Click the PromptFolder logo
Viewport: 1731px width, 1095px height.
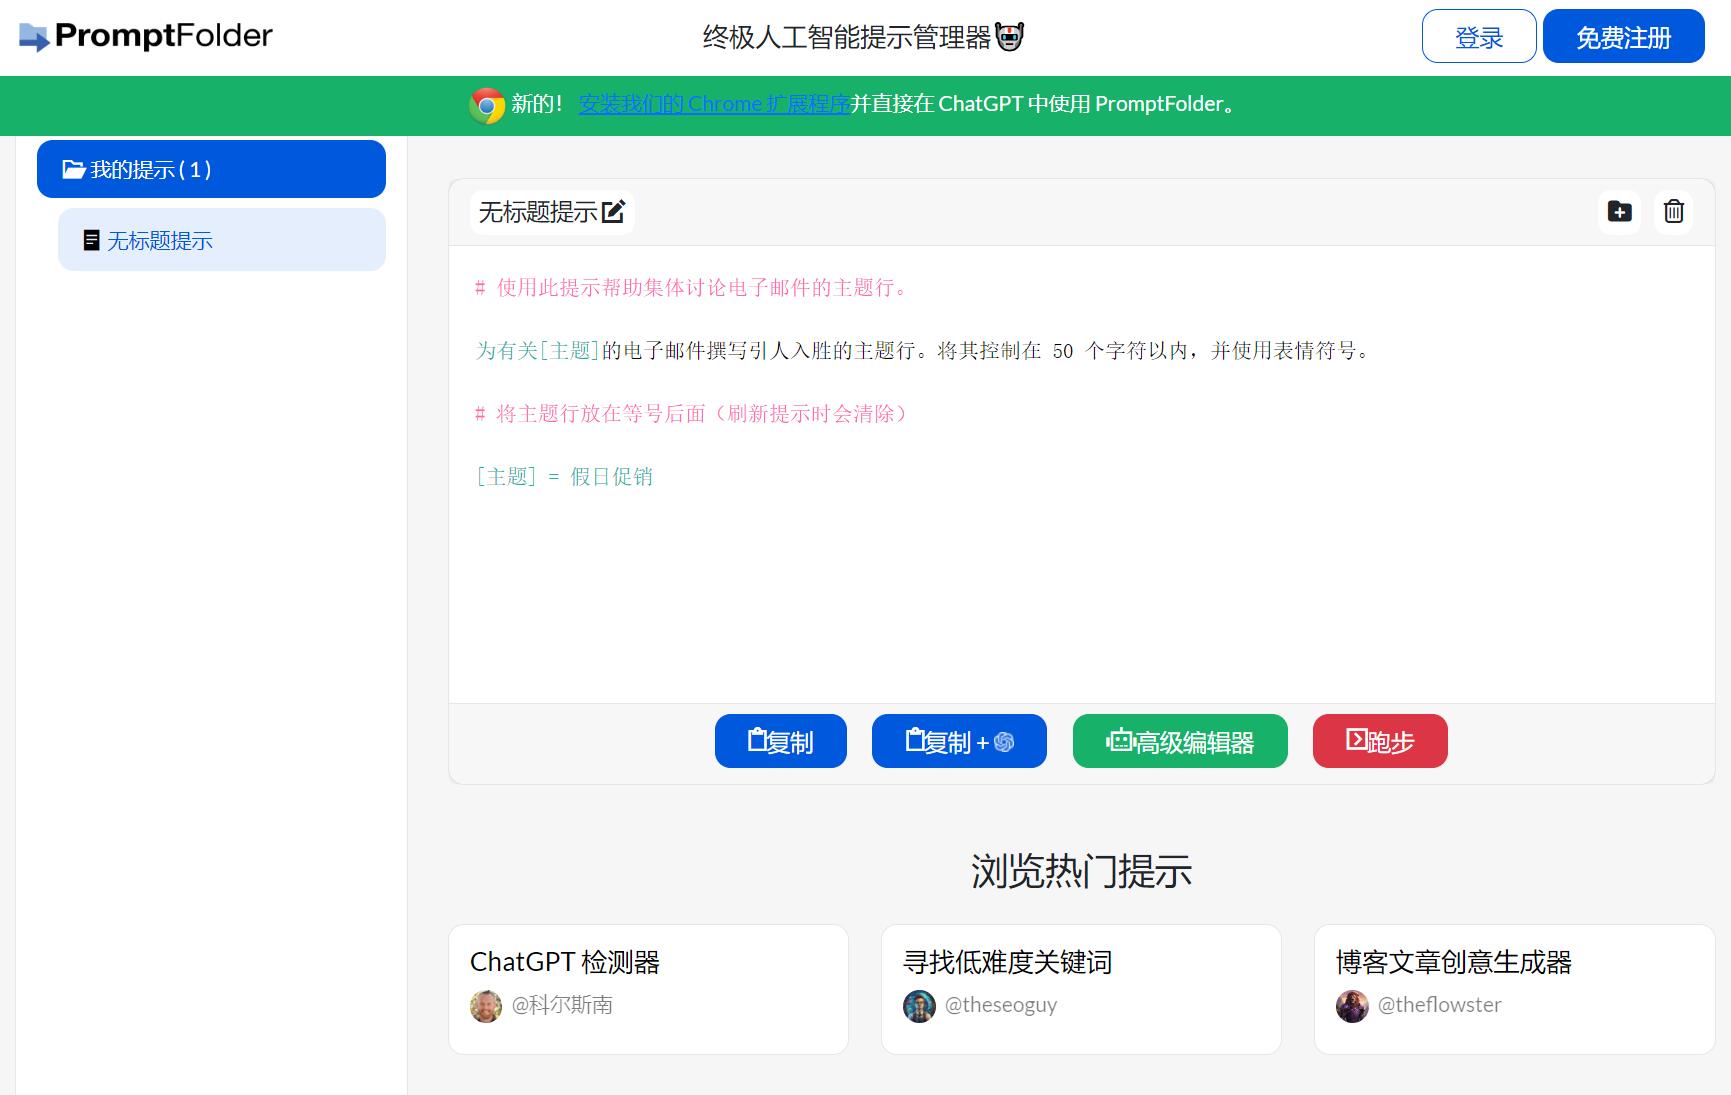click(x=146, y=37)
